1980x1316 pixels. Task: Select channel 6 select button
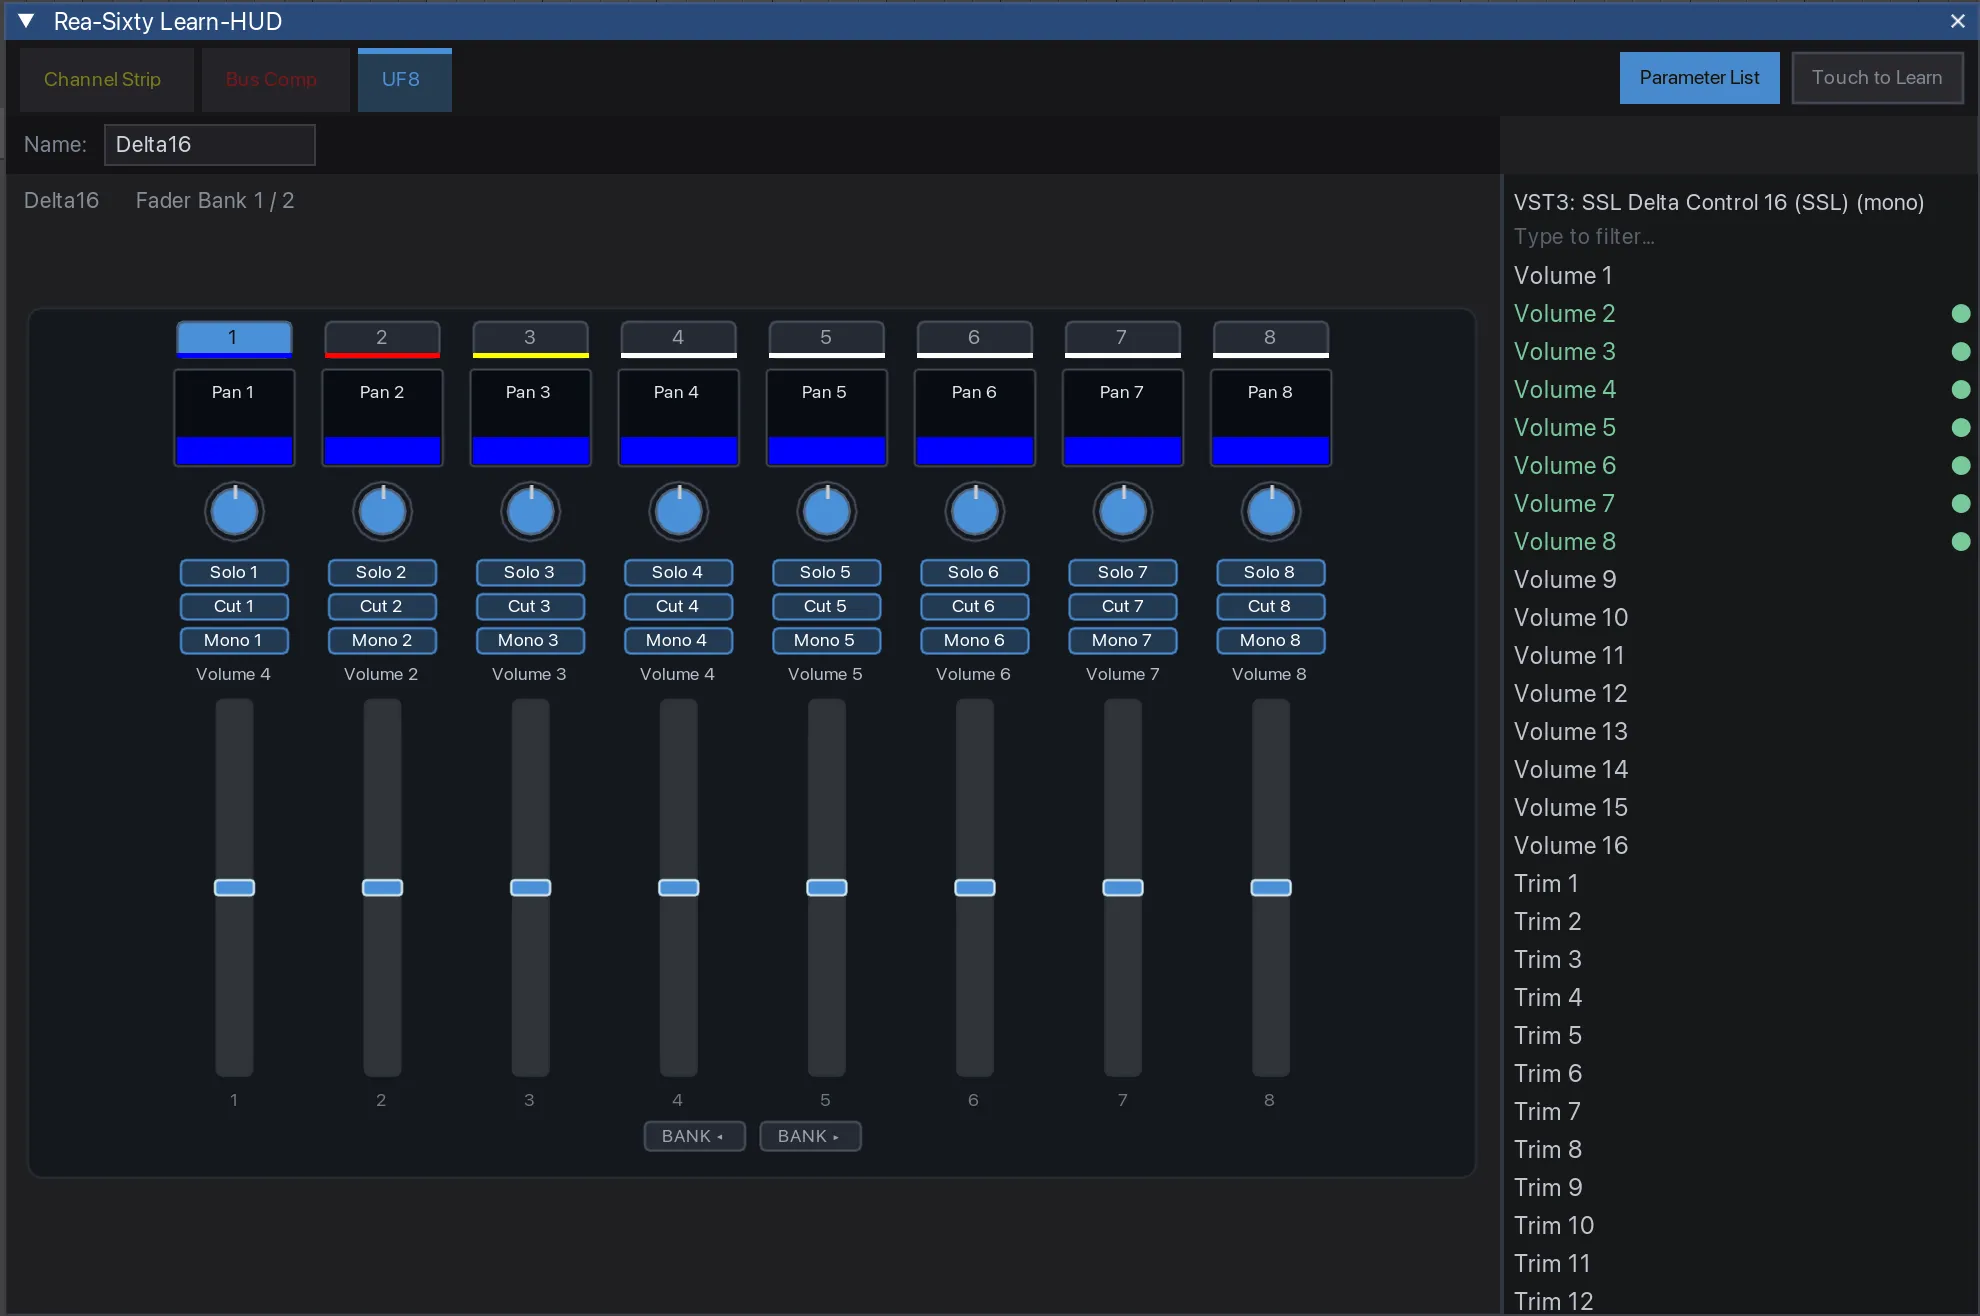tap(974, 338)
